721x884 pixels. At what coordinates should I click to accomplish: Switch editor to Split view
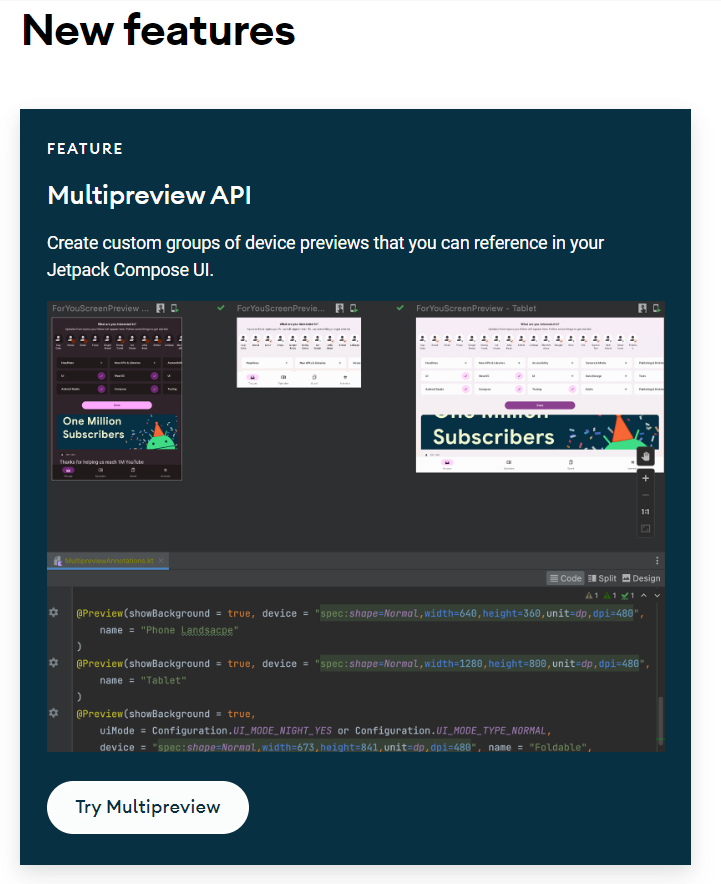(x=602, y=578)
